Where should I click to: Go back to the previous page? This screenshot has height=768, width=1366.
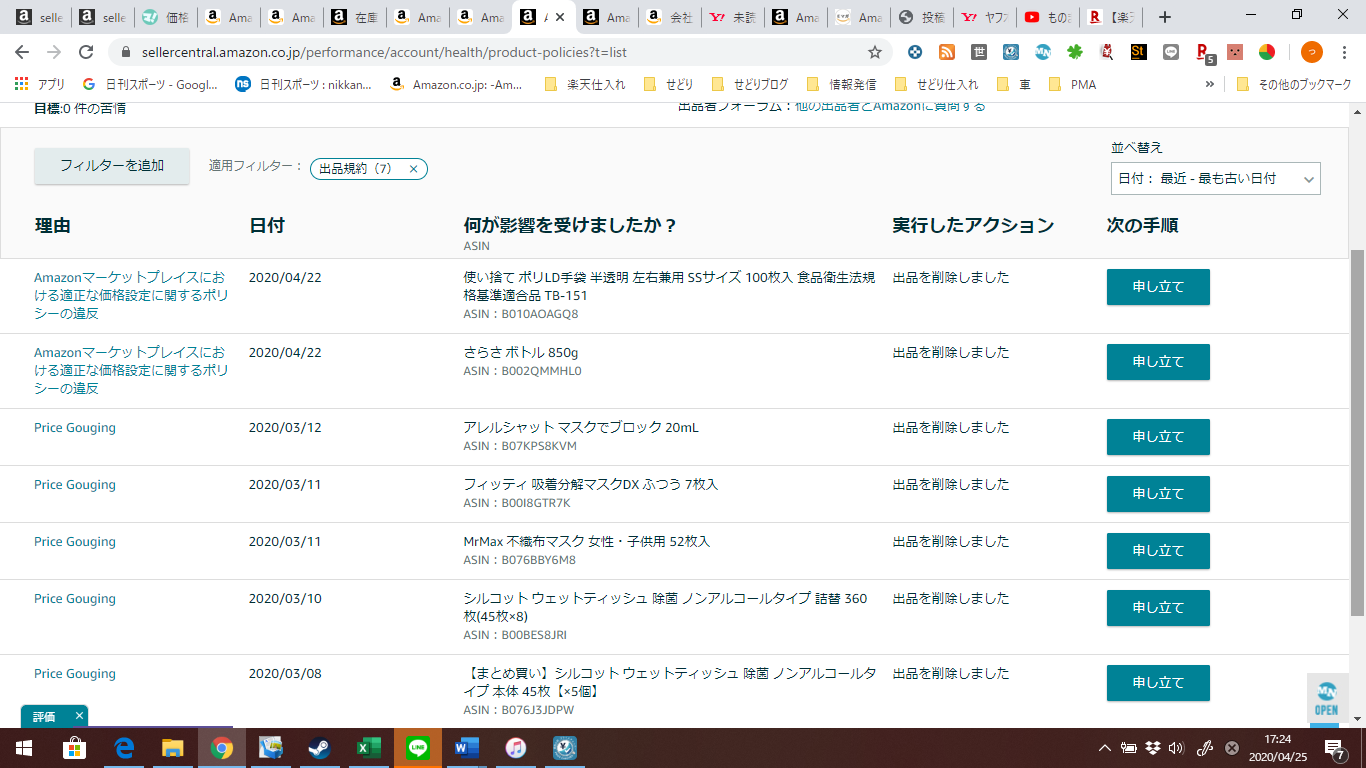coord(23,52)
